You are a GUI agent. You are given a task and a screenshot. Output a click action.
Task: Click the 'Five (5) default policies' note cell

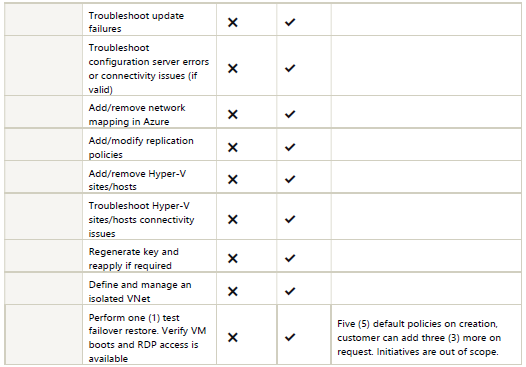point(426,335)
